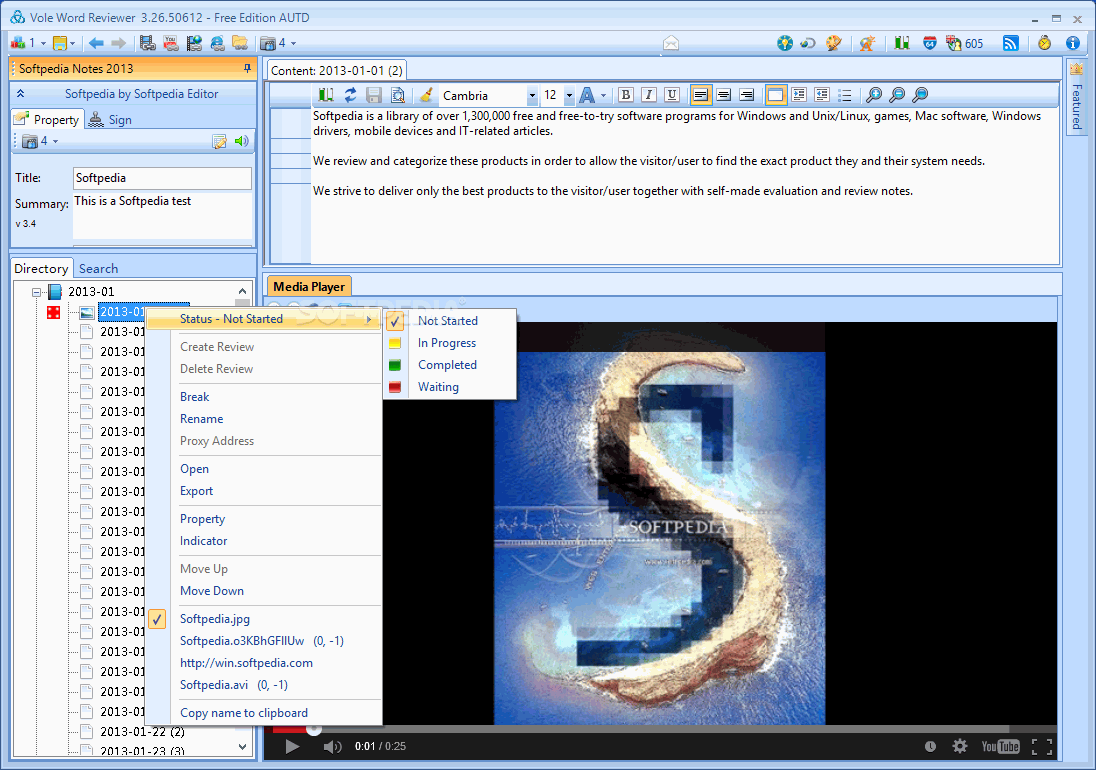Select tree item 2013-01-22 (2)
This screenshot has height=770, width=1096.
(x=143, y=732)
